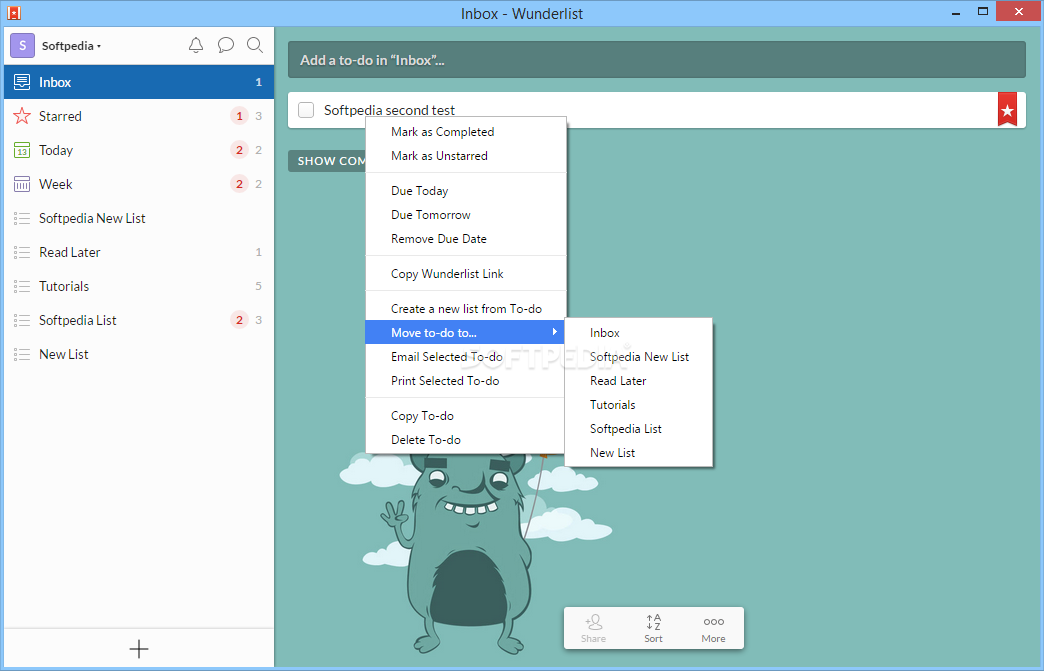Click the list icon beside New List

[x=22, y=354]
